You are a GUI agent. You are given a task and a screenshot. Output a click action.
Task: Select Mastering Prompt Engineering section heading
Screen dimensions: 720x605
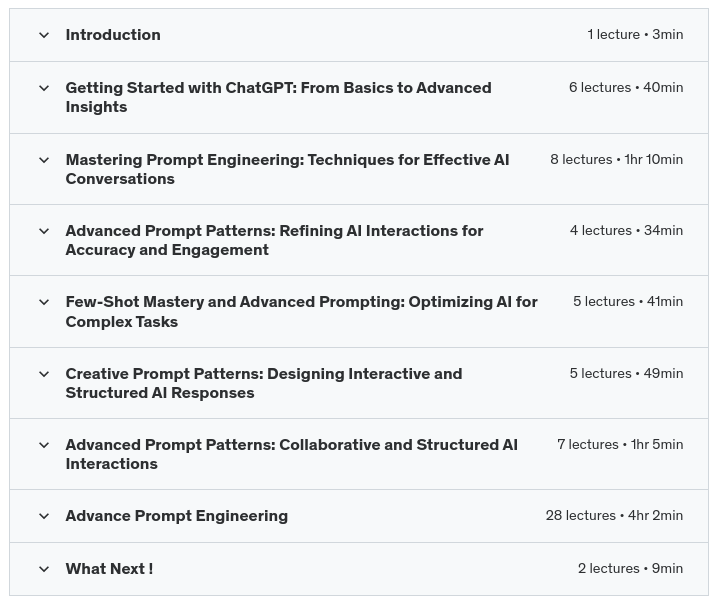(x=287, y=169)
